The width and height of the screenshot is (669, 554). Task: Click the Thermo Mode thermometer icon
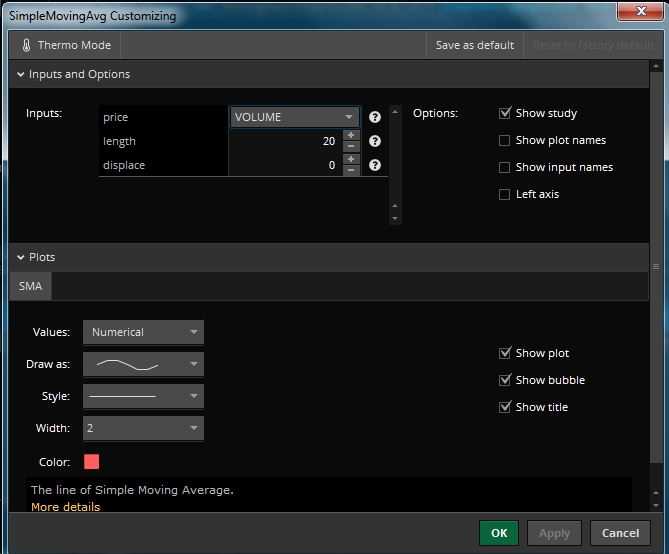point(26,45)
